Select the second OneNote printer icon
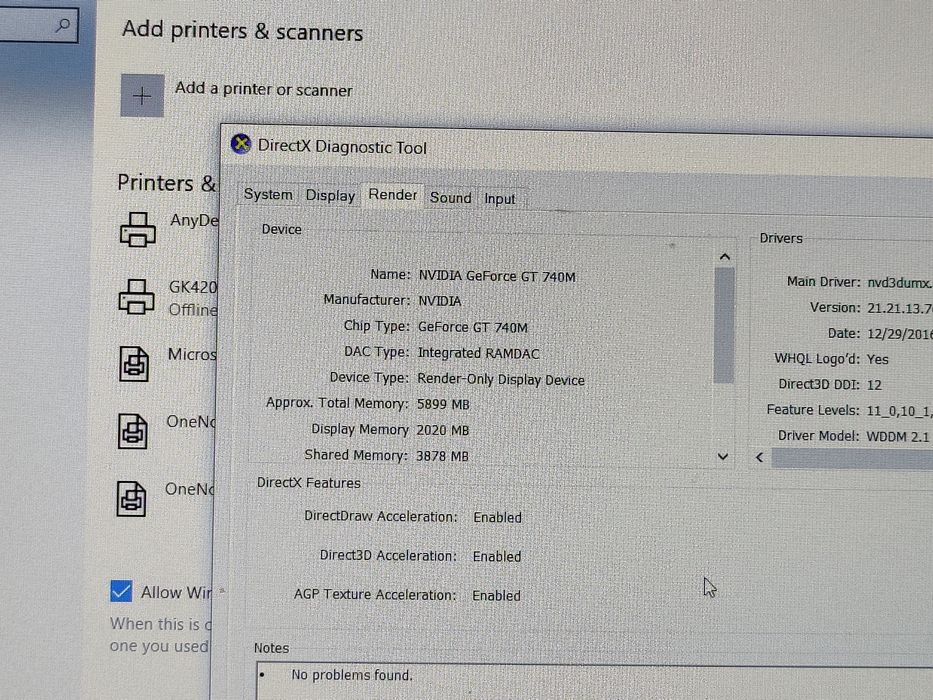Viewport: 933px width, 700px height. pos(131,499)
